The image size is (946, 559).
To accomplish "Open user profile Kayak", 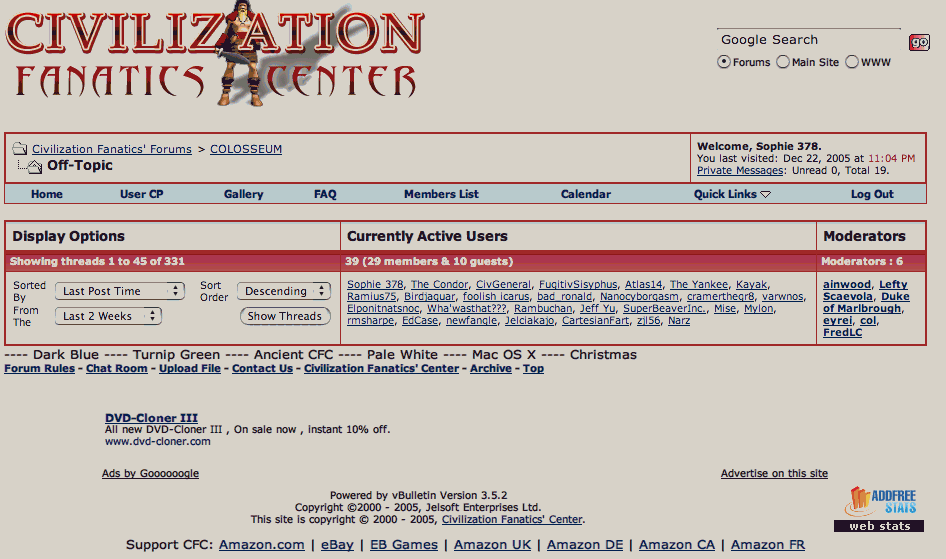I will tap(752, 285).
